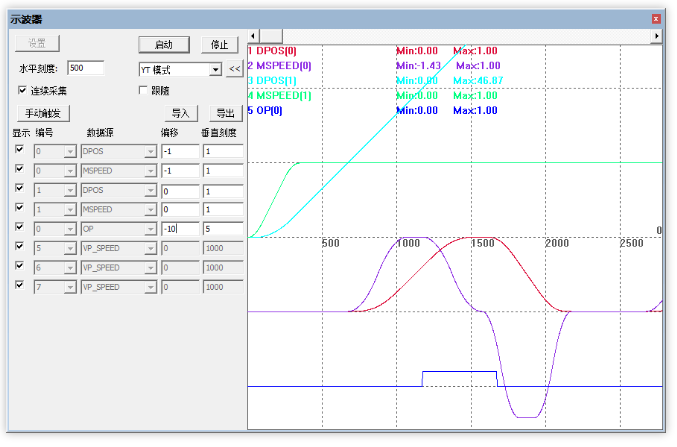Click the 导出 export button
677x447 pixels.
225,113
